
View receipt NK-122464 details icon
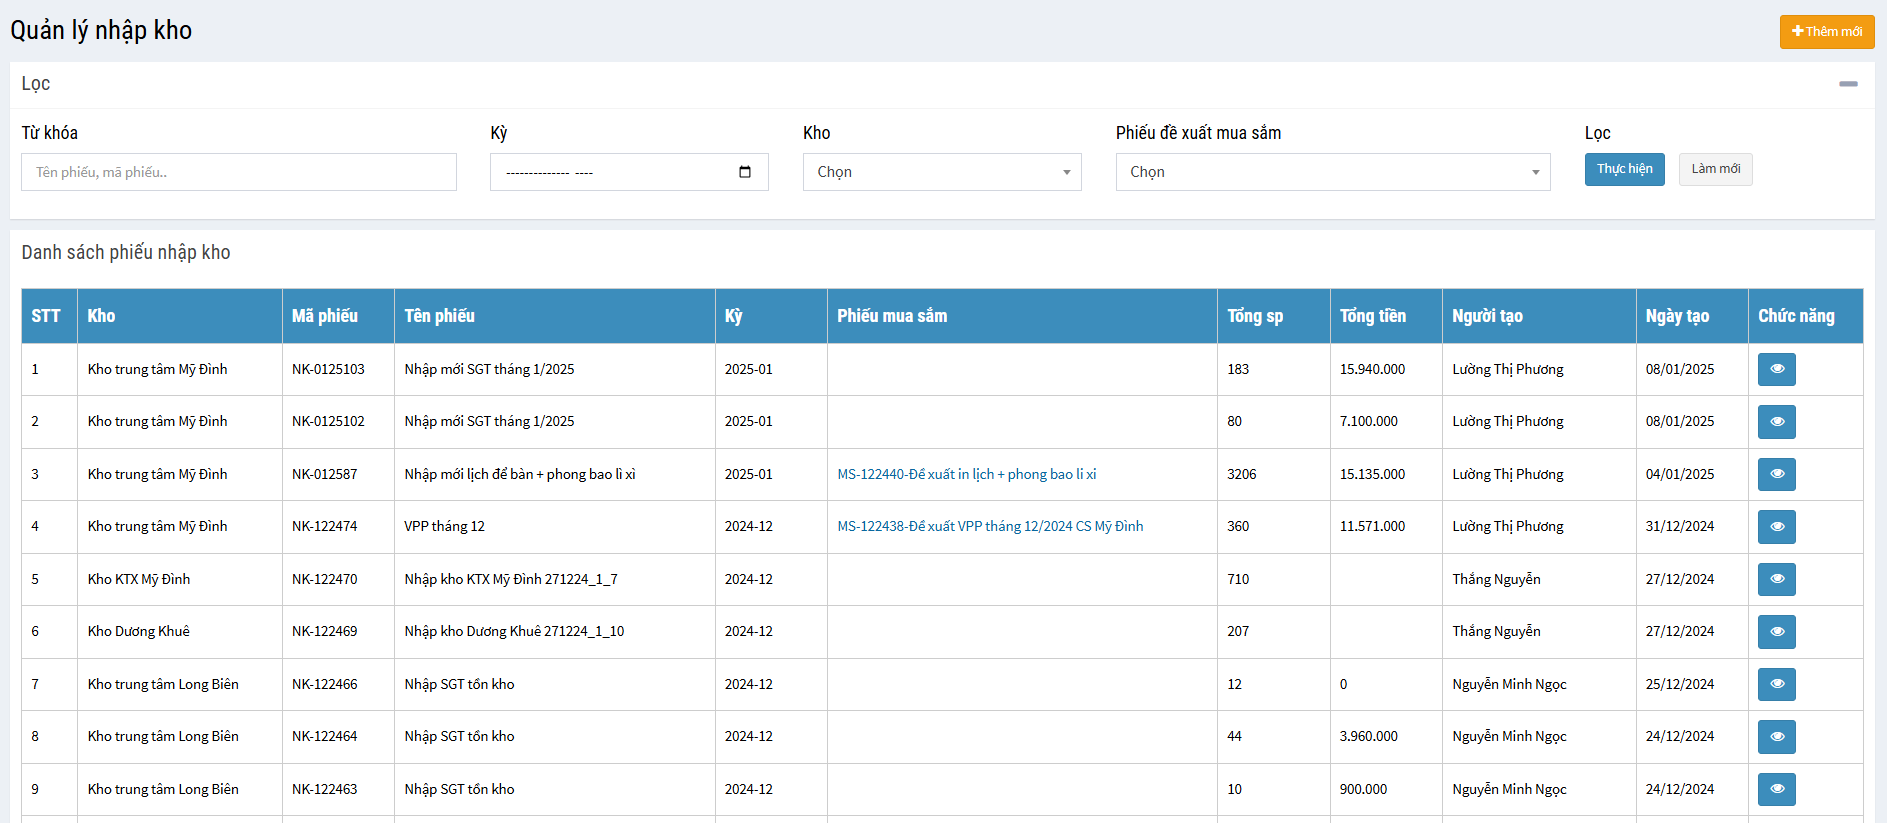pyautogui.click(x=1776, y=737)
